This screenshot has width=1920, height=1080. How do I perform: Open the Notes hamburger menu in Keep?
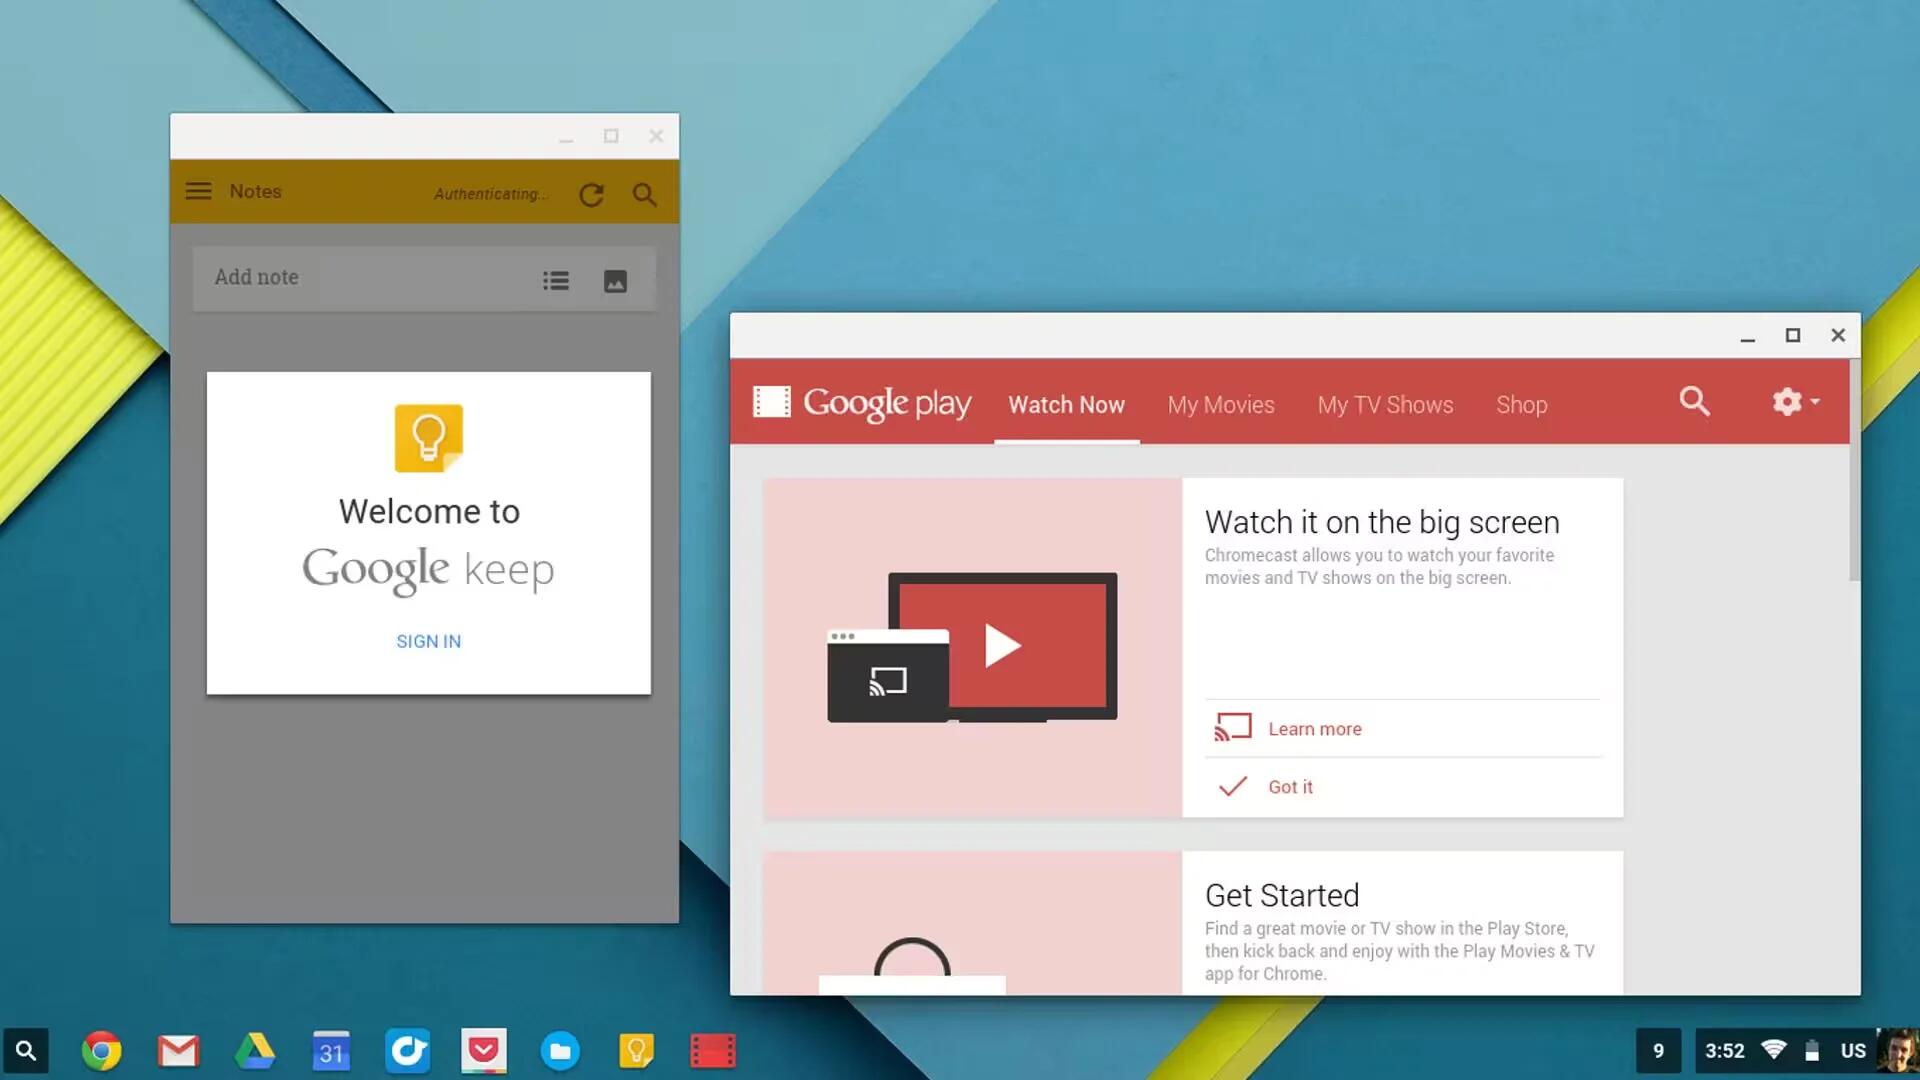(198, 191)
